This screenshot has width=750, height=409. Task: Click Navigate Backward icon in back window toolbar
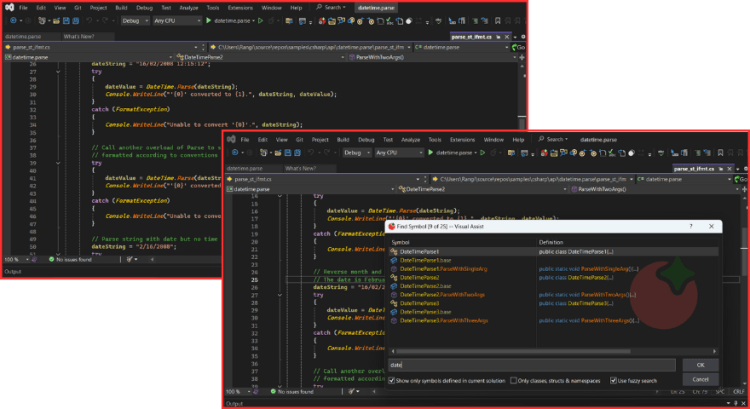click(13, 21)
